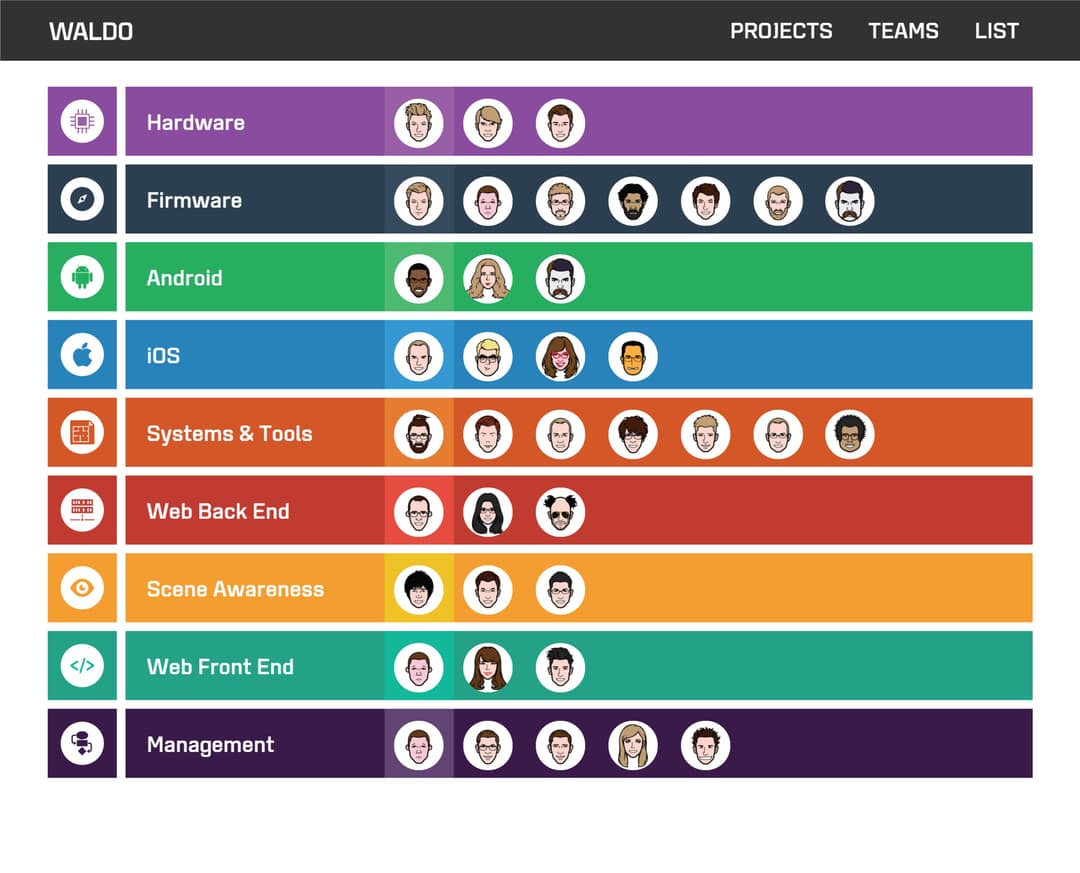Open the PROJECTS menu item

pos(781,31)
